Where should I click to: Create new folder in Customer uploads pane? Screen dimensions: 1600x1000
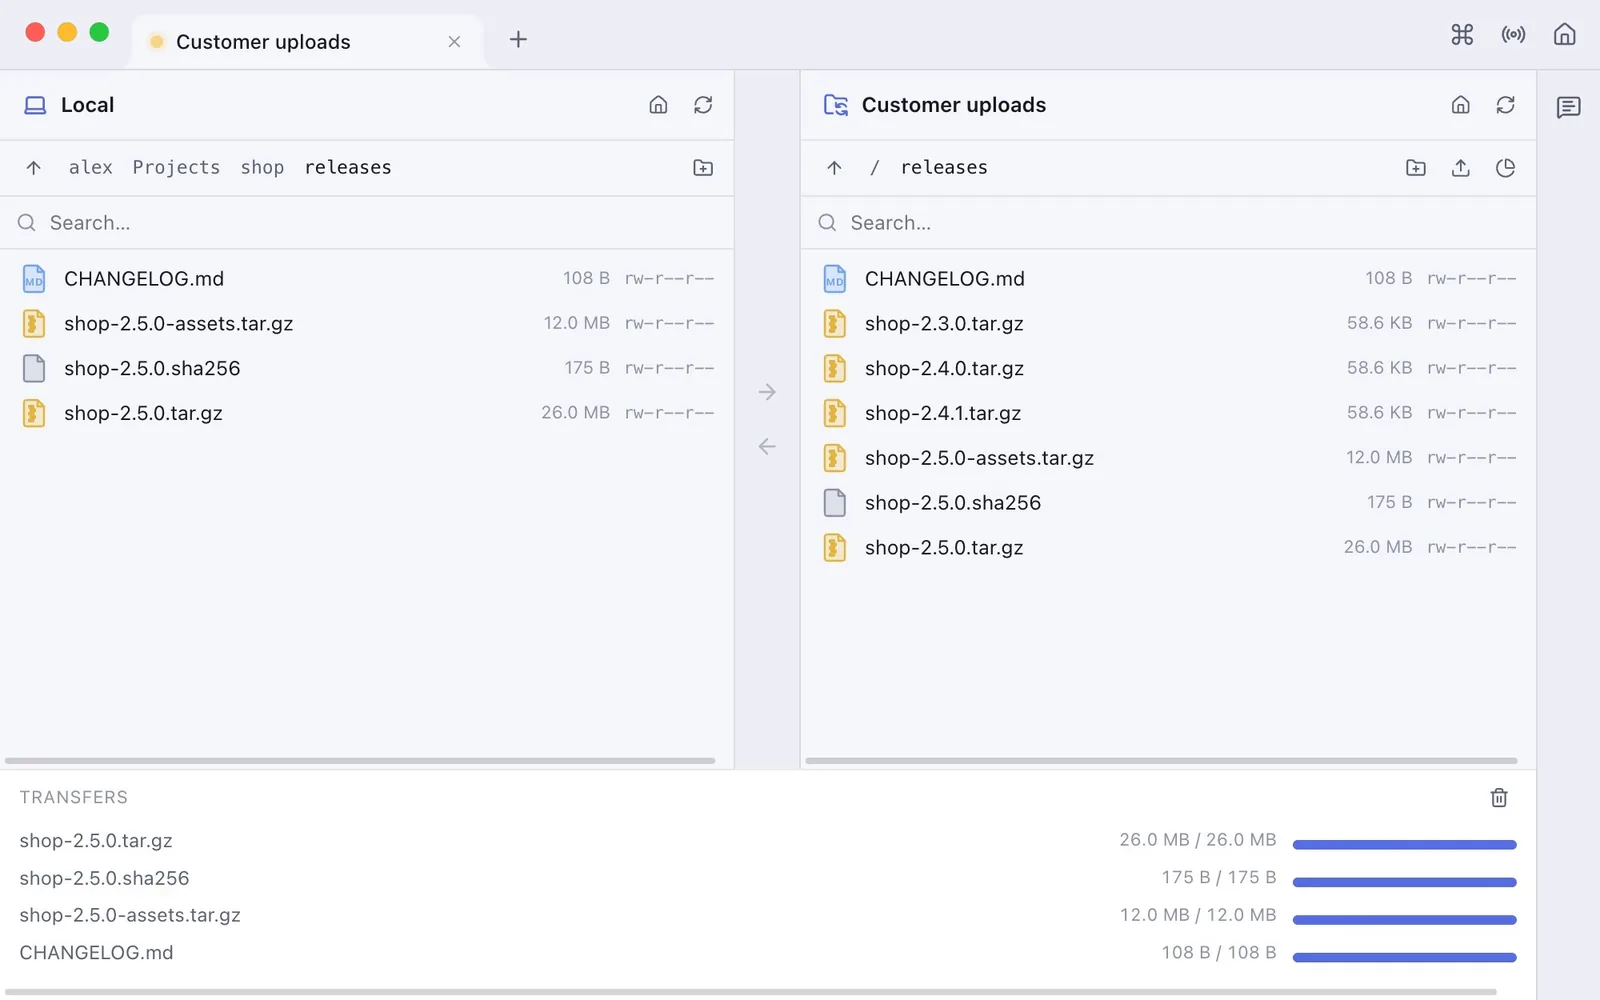tap(1416, 168)
